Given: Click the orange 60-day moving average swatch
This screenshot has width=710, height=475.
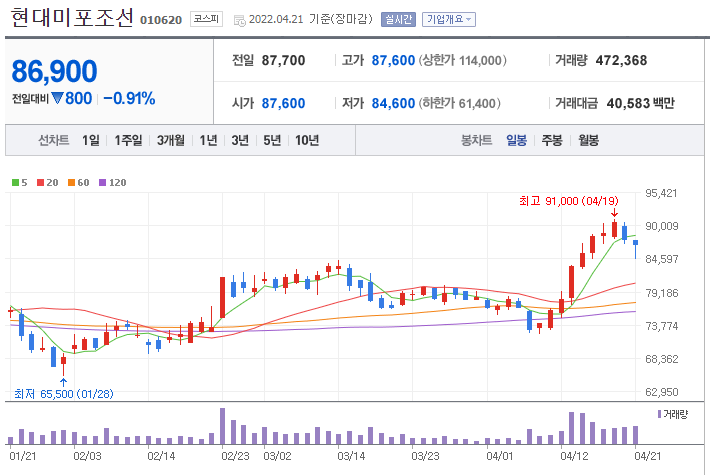Looking at the screenshot, I should 71,182.
